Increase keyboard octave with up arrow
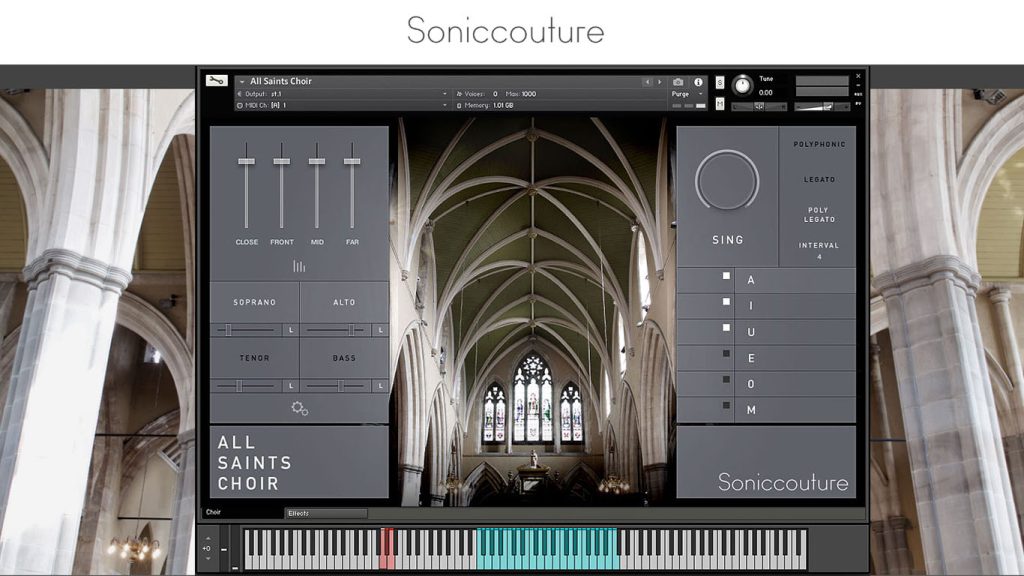This screenshot has width=1024, height=576. [208, 539]
